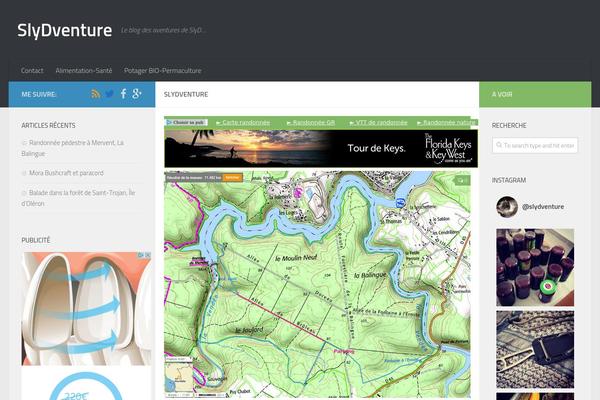Open the Contact menu item
The height and width of the screenshot is (400, 600).
[x=32, y=70]
